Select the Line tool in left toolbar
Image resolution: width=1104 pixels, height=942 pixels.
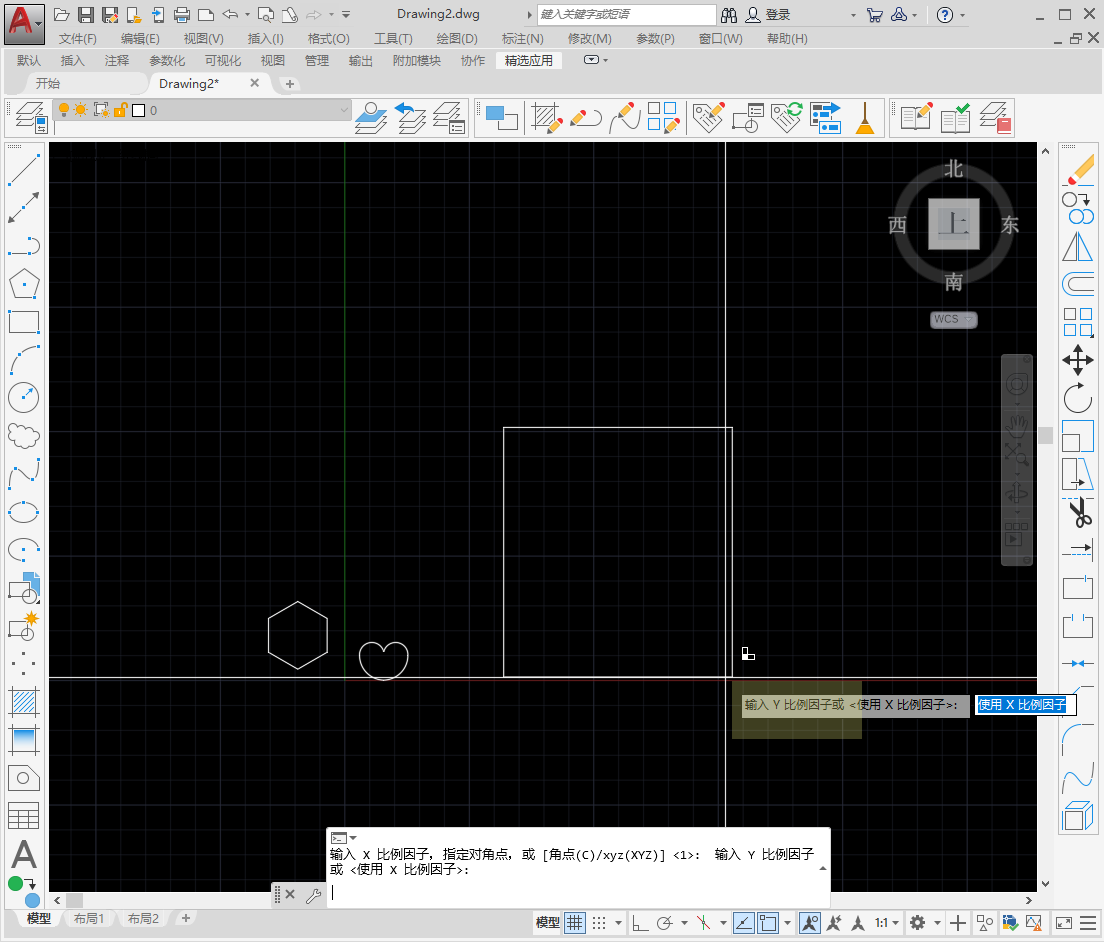(x=24, y=168)
